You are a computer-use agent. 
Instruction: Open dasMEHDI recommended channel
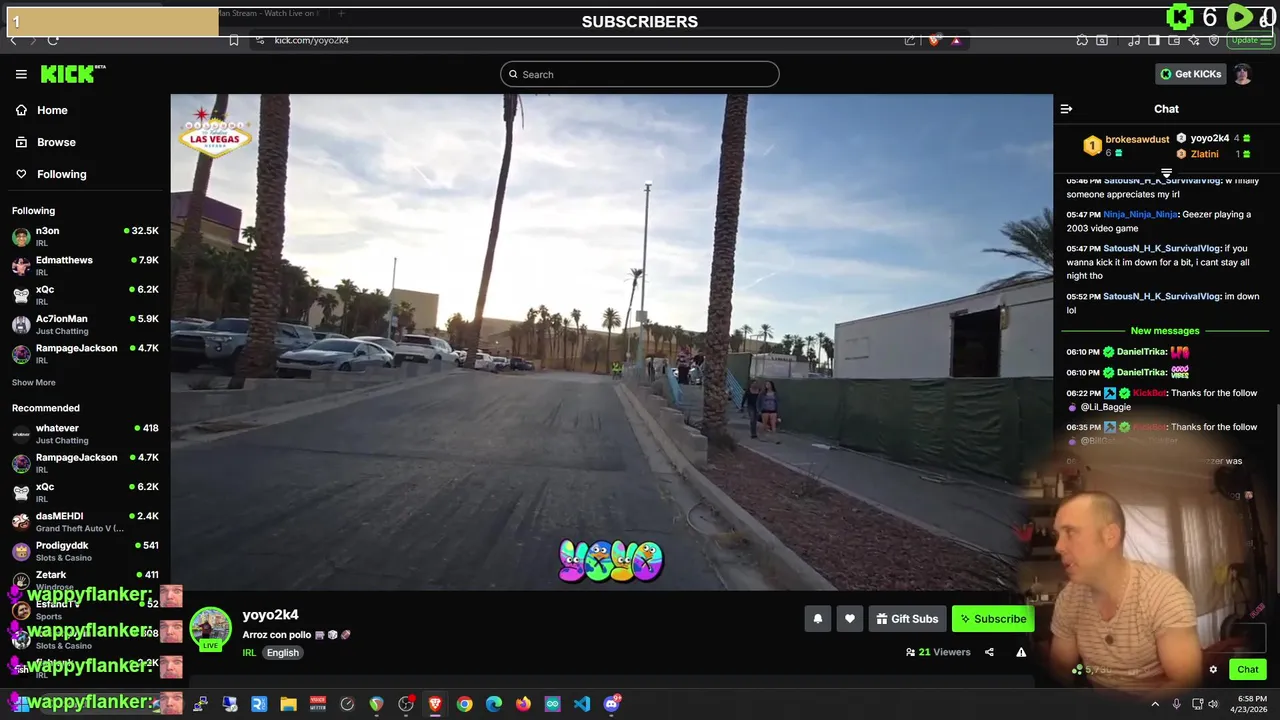point(85,521)
